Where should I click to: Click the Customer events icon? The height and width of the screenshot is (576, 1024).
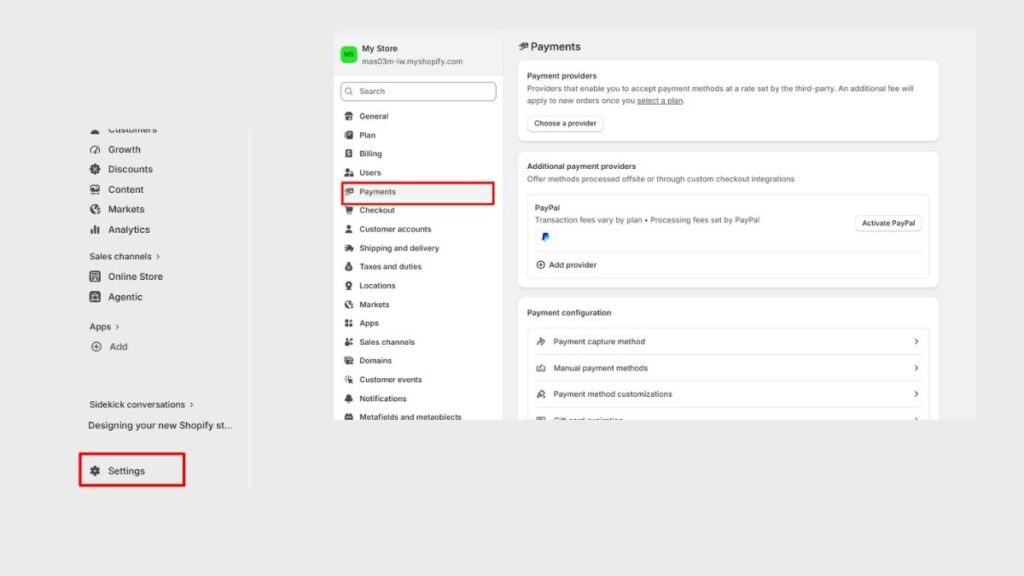coord(349,379)
